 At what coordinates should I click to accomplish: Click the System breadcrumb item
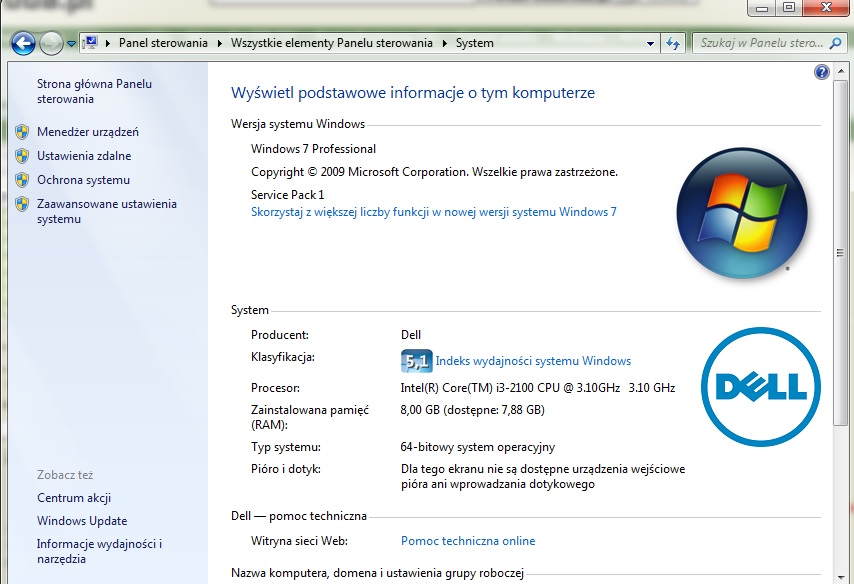click(475, 43)
